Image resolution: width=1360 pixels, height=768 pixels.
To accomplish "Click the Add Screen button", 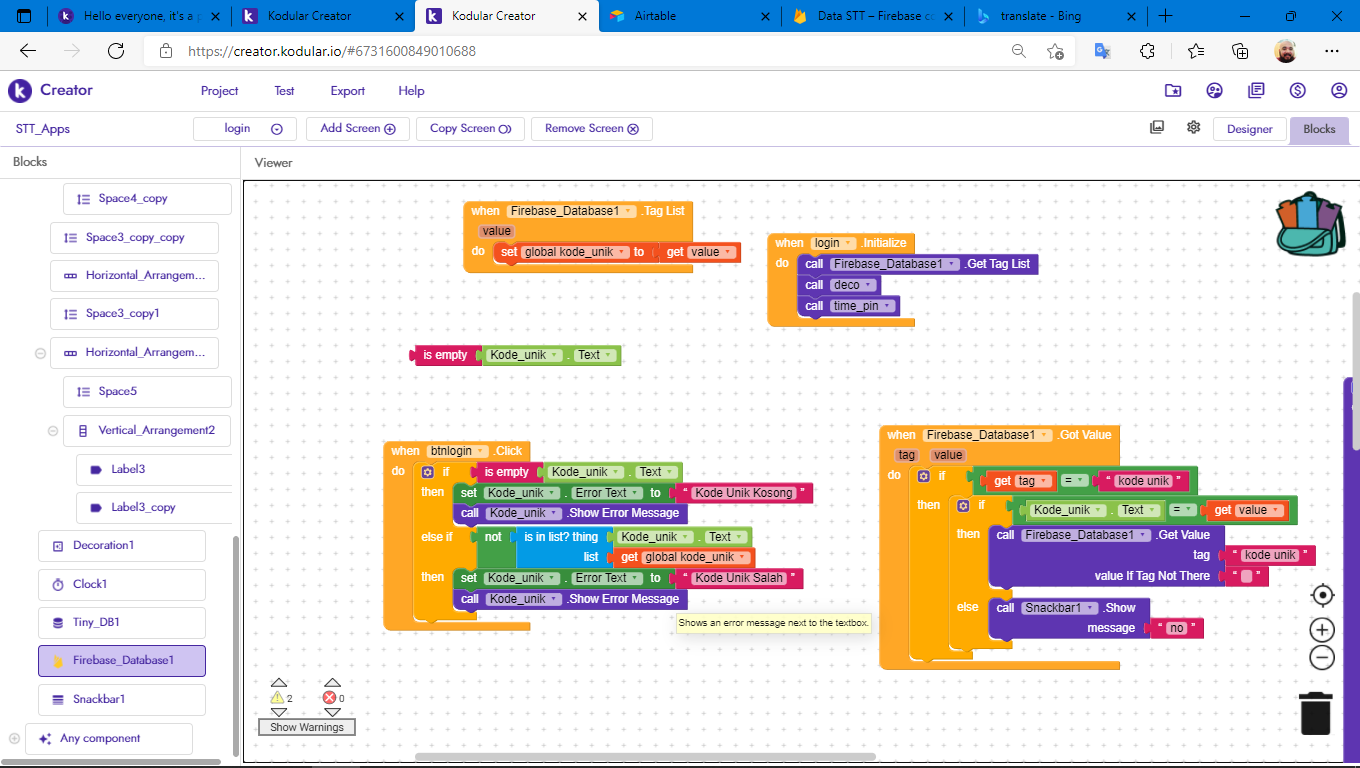I will [x=357, y=129].
